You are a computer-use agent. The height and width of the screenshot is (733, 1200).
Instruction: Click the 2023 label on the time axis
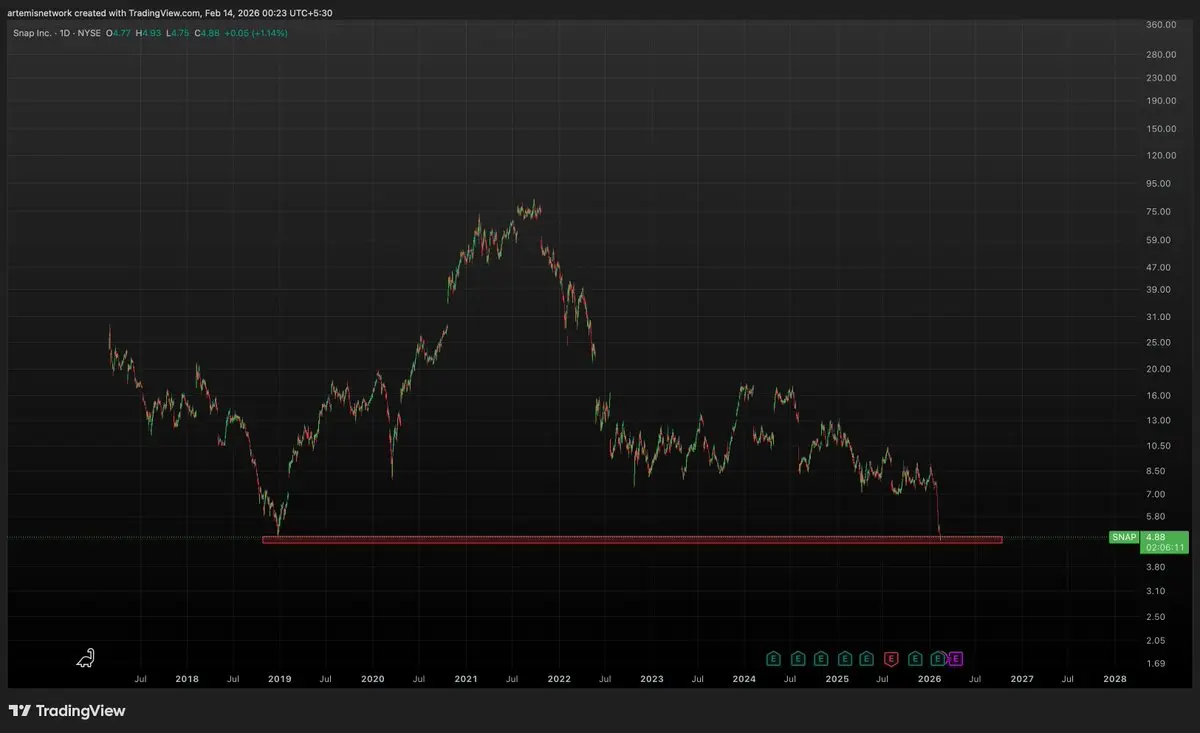coord(651,678)
